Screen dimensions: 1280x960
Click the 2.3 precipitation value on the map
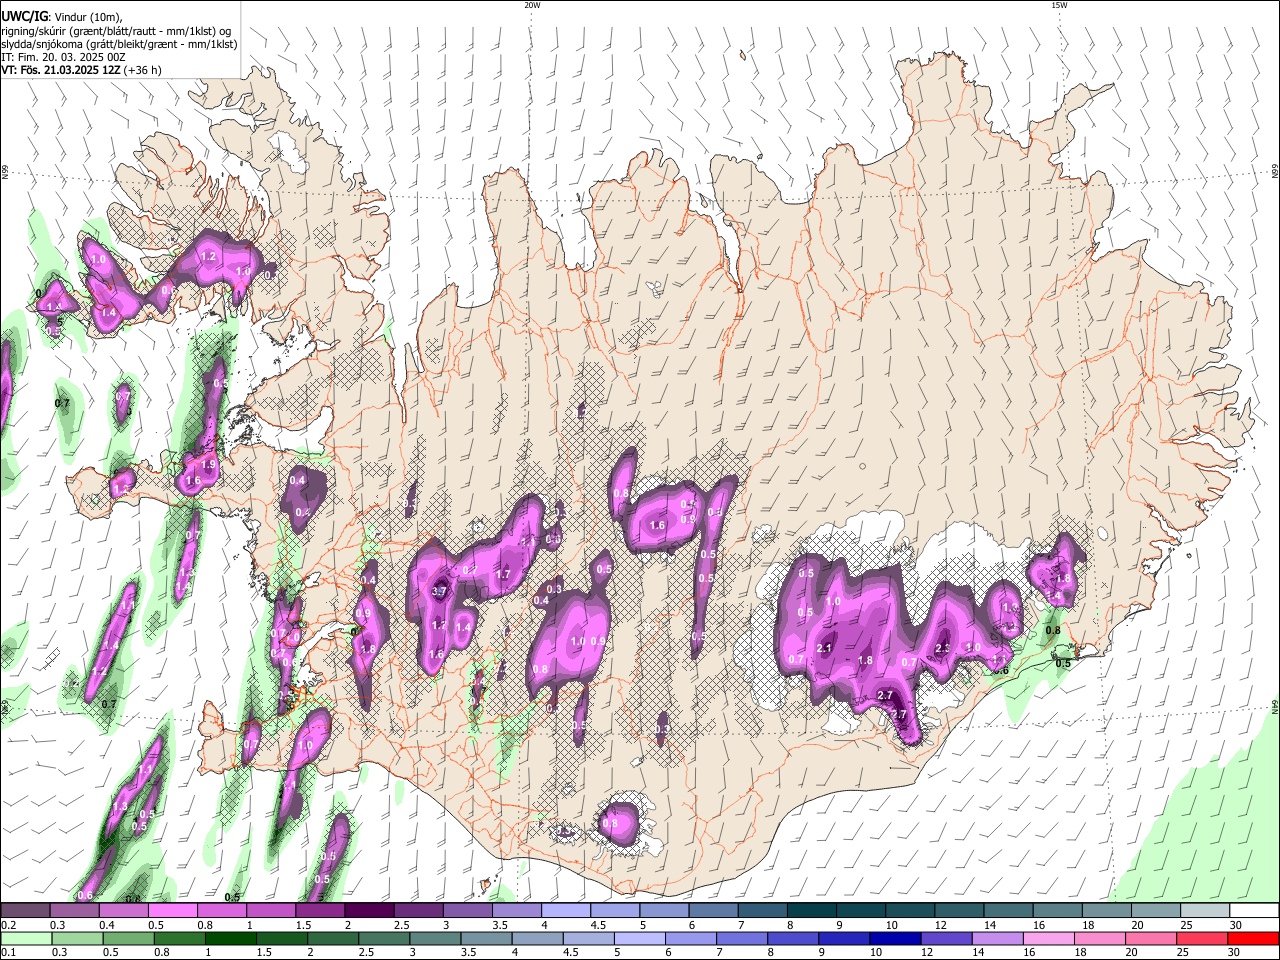(942, 648)
